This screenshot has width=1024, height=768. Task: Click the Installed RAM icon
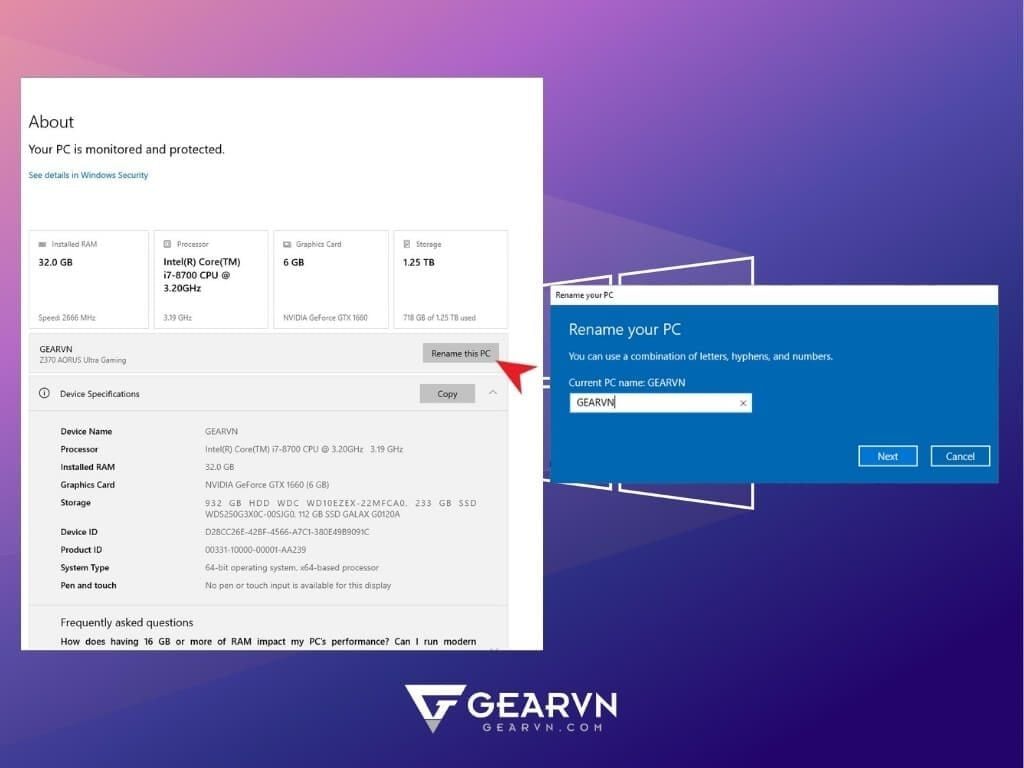41,243
